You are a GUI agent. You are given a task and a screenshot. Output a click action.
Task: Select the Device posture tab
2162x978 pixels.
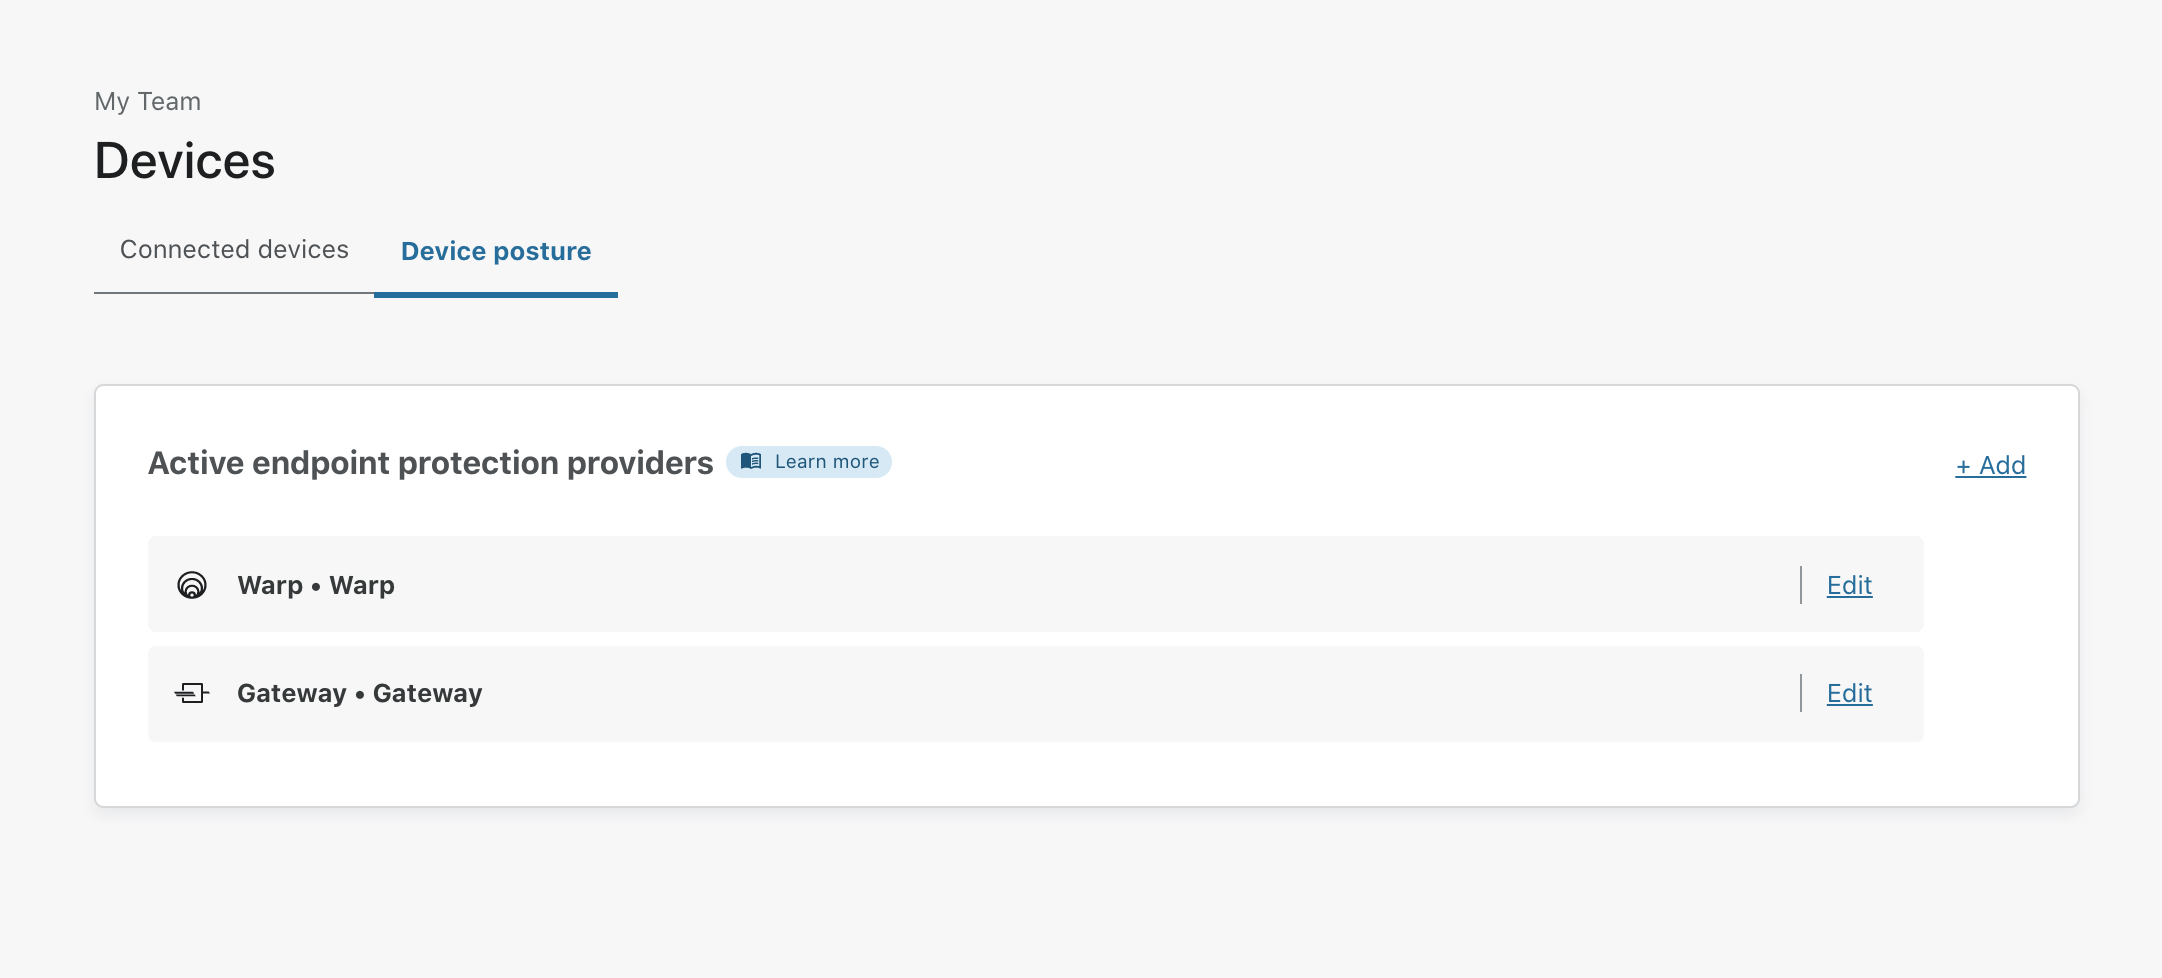point(495,251)
